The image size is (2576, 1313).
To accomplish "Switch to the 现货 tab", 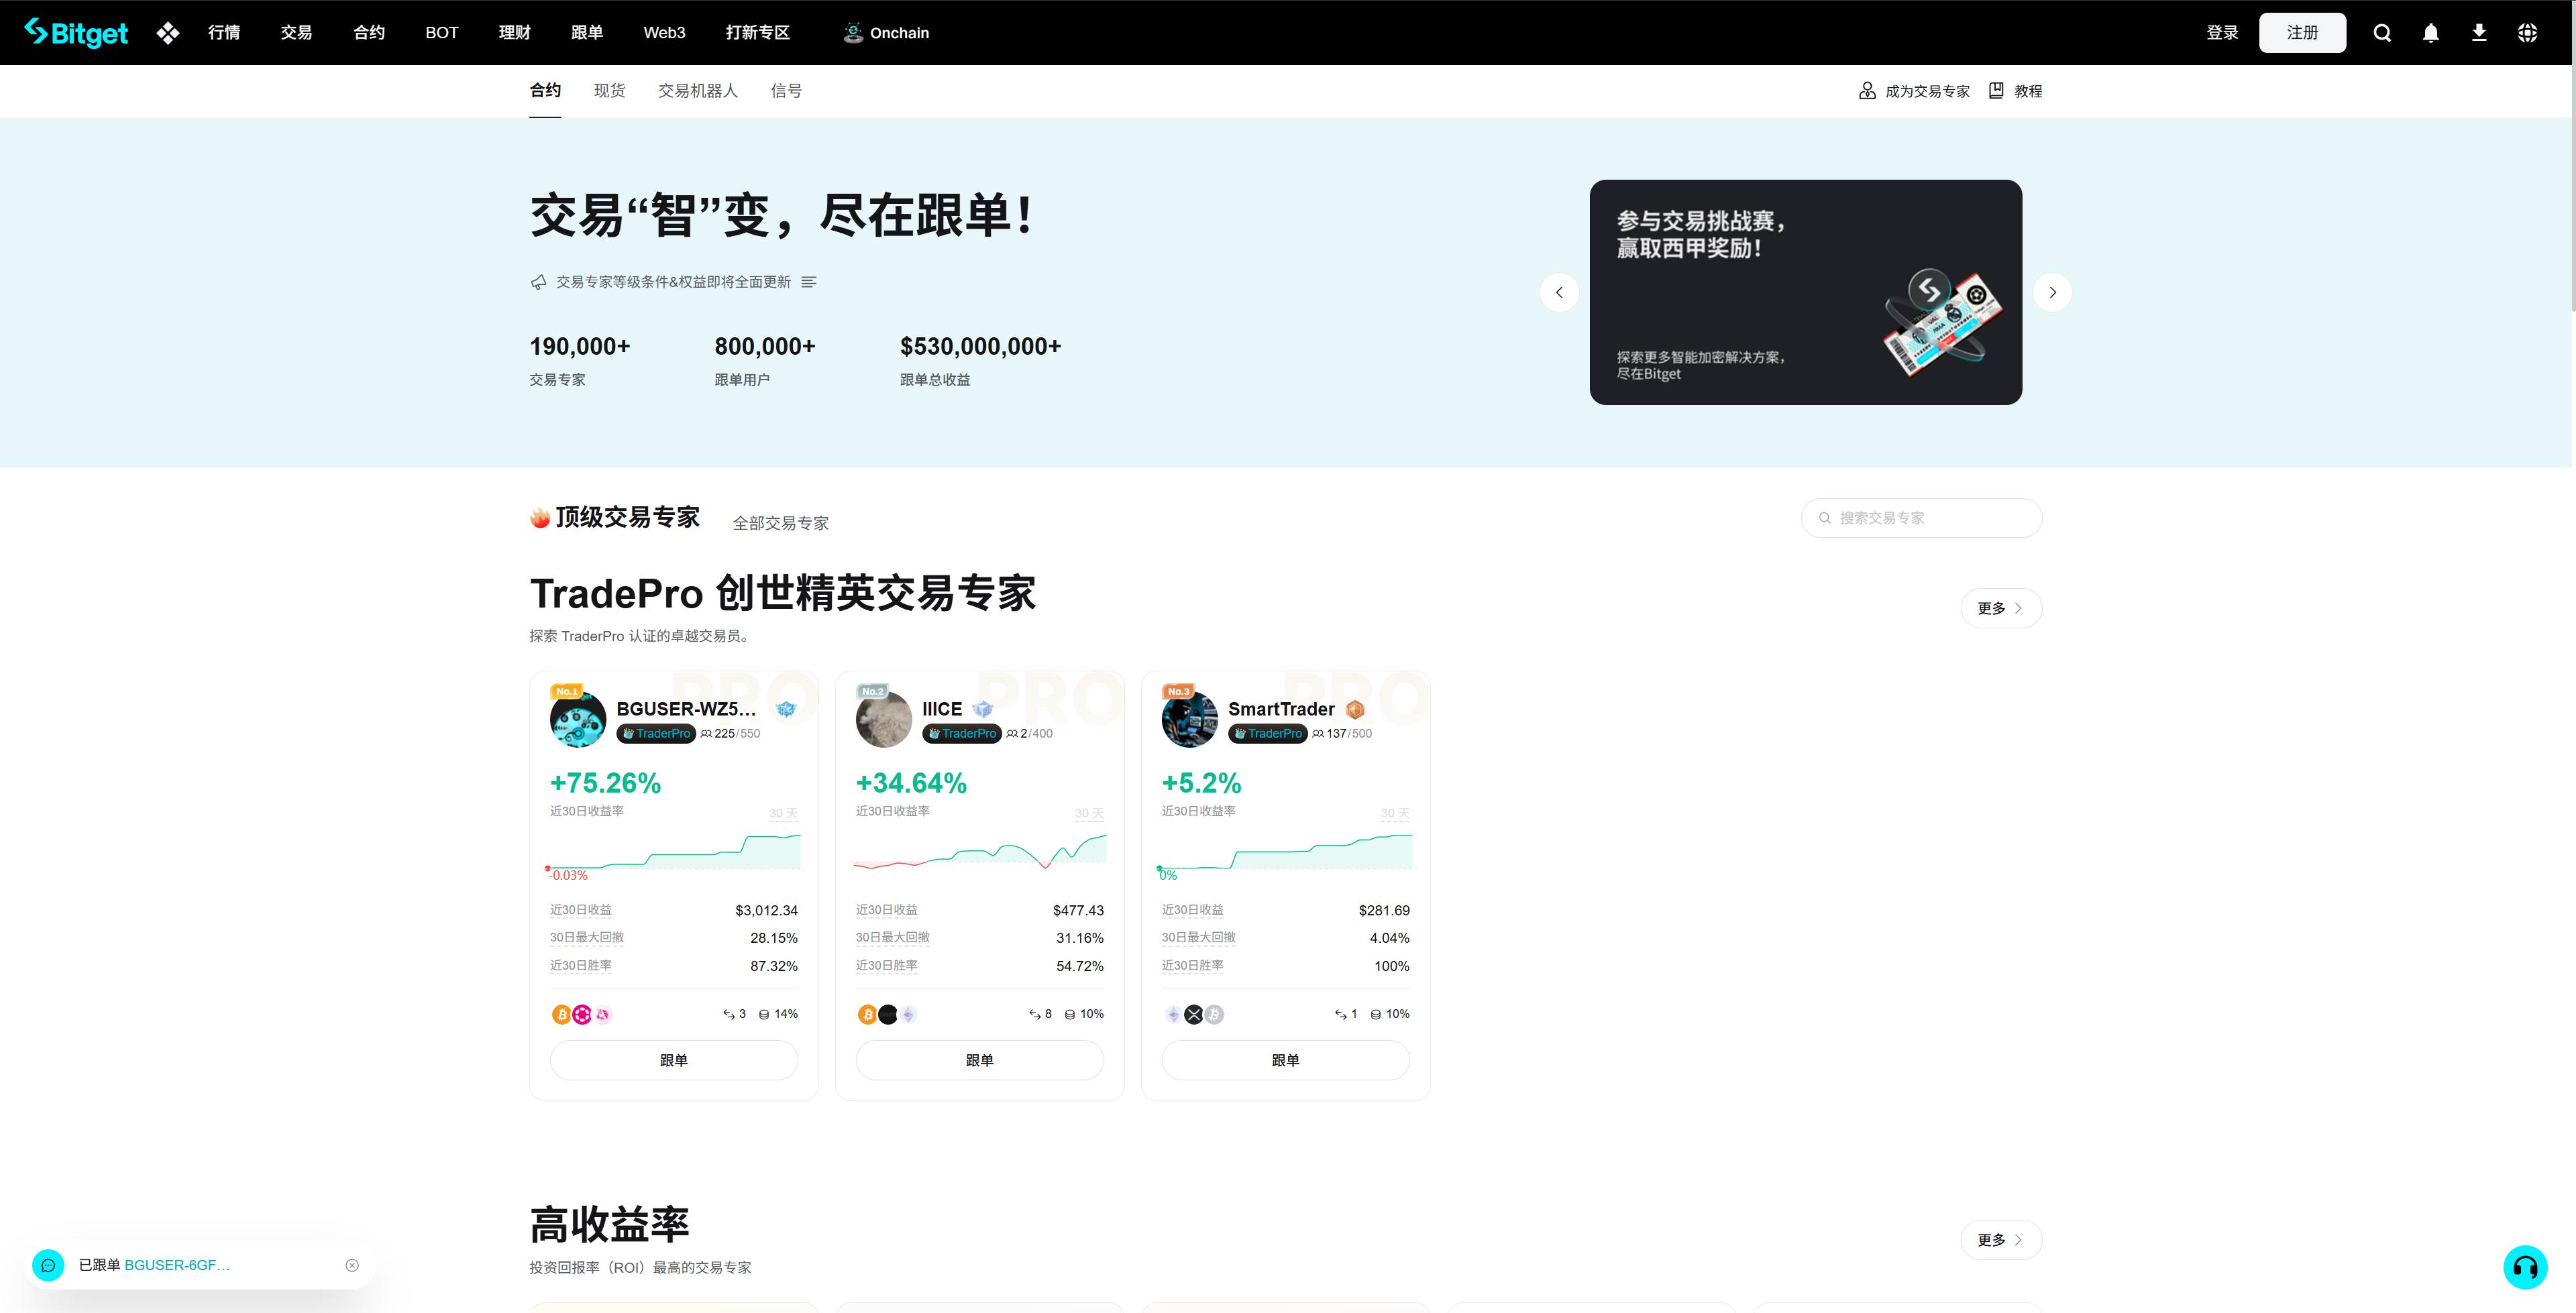I will 609,91.
